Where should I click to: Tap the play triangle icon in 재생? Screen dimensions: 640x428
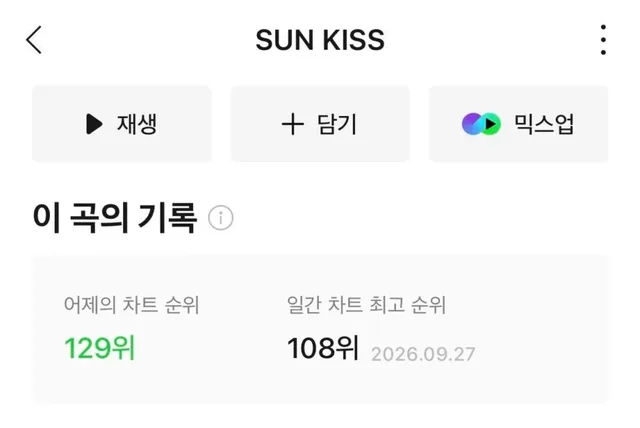94,124
